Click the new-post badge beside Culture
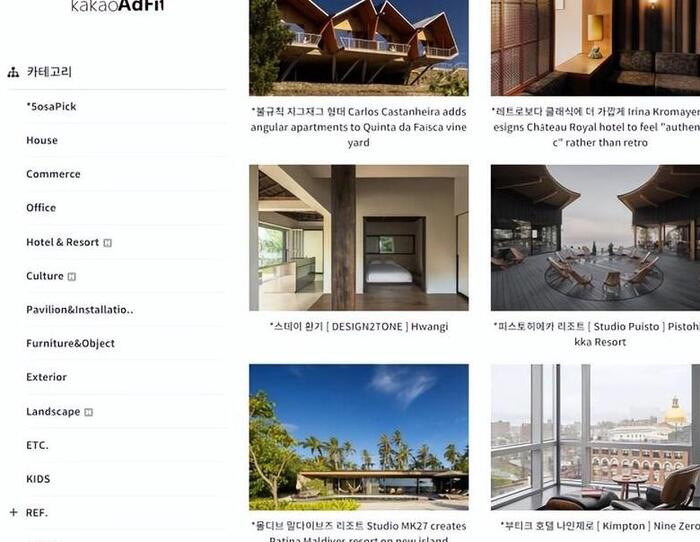 [72, 277]
